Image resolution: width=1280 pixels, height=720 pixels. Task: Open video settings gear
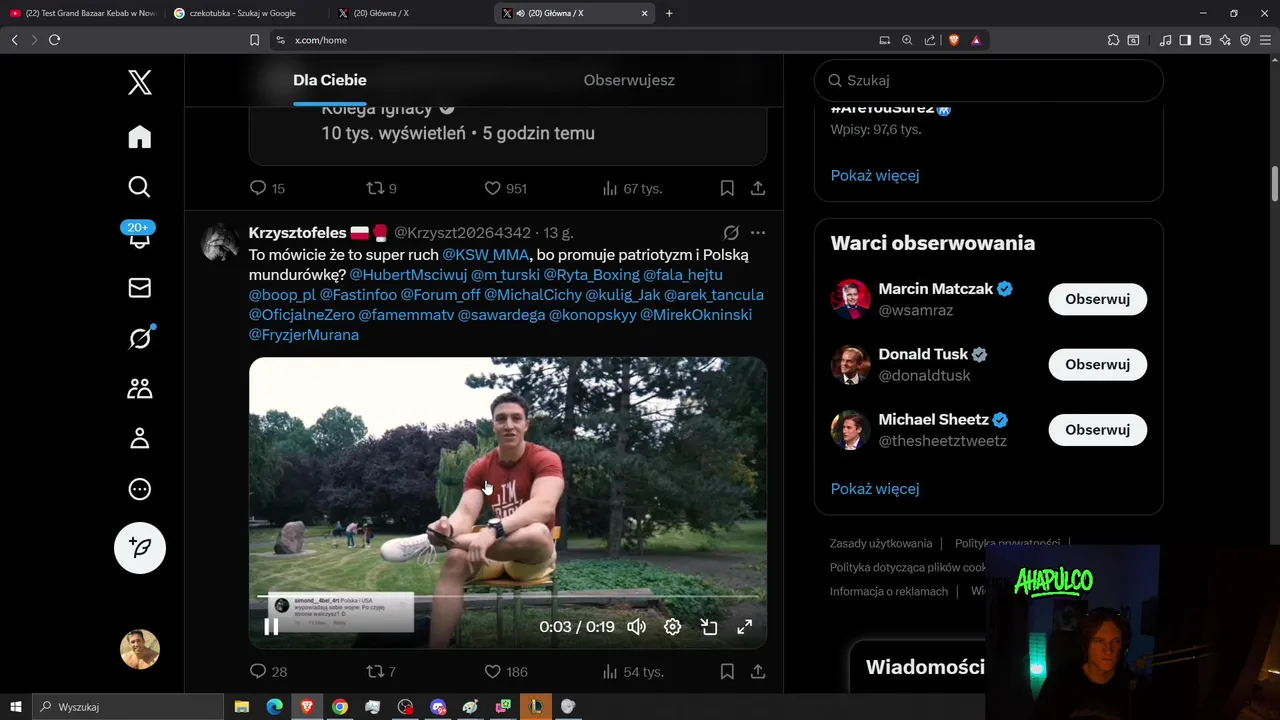(673, 627)
